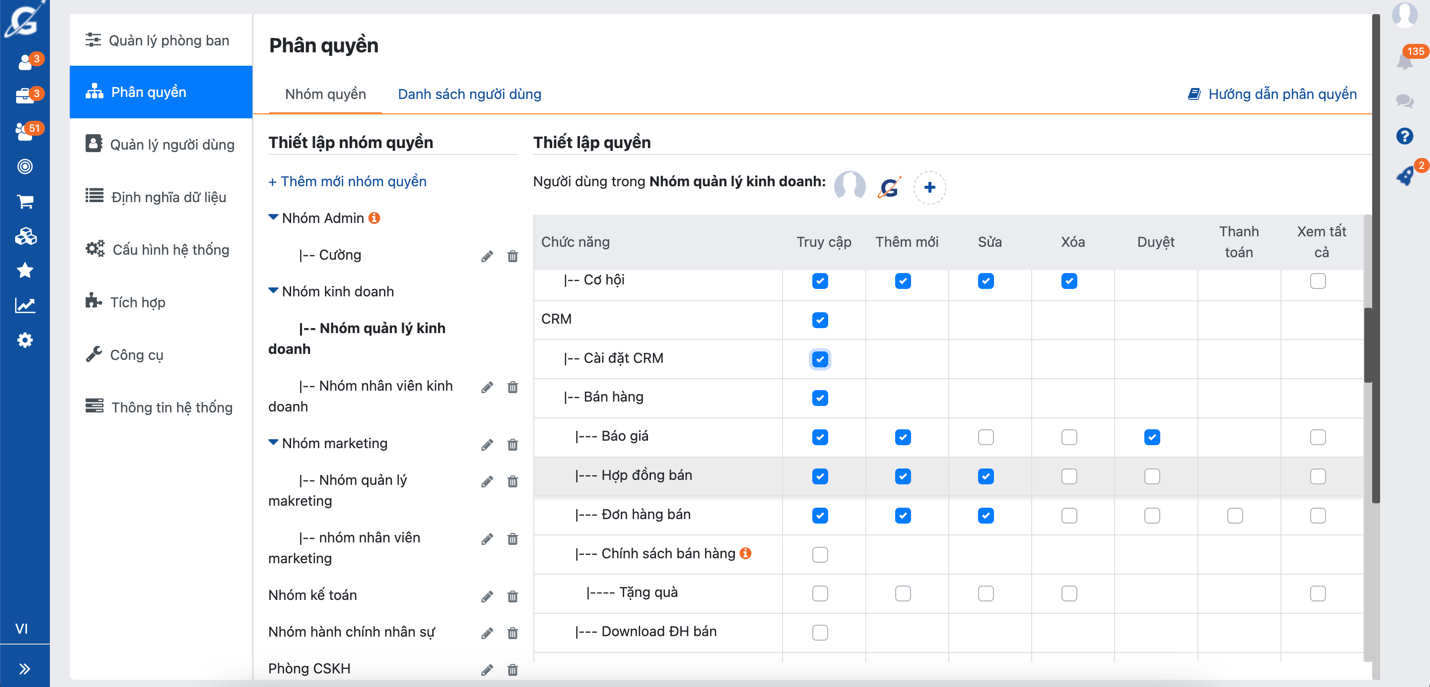Open the help question mark icon

pos(1405,136)
